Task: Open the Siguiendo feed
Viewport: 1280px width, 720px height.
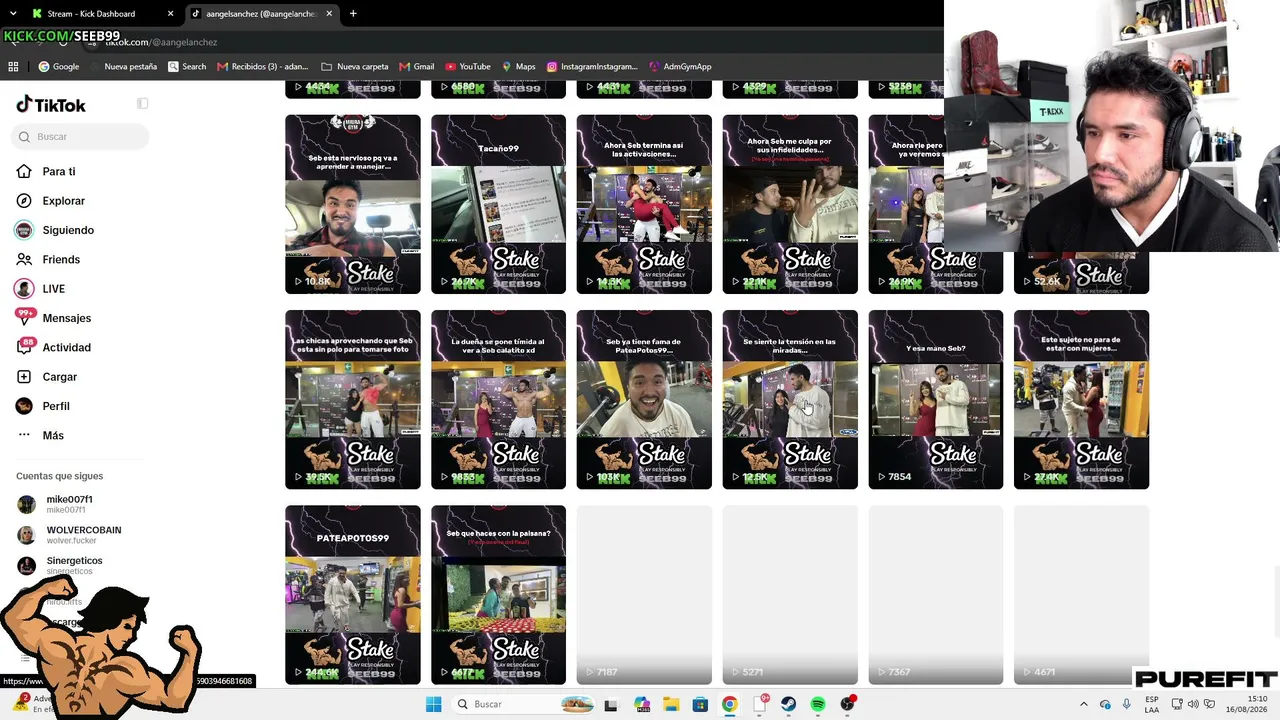Action: point(68,230)
